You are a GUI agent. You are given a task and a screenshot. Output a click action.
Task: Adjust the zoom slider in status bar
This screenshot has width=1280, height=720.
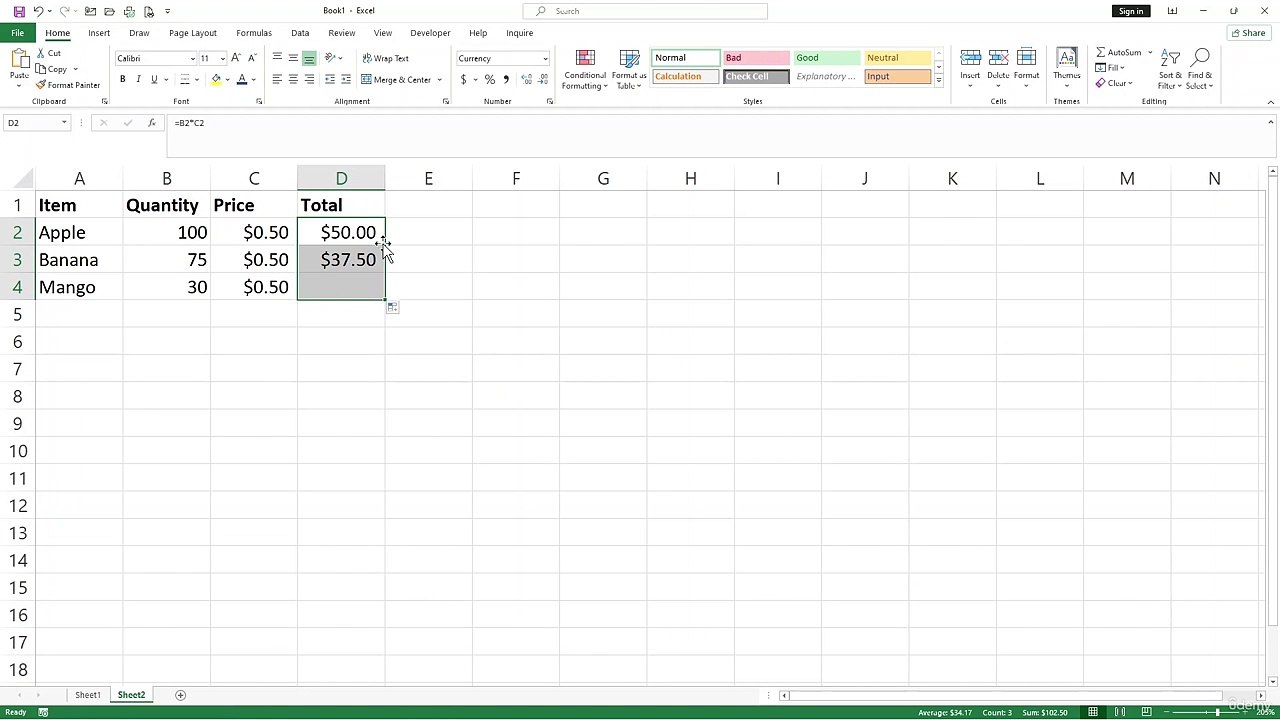[x=1217, y=712]
